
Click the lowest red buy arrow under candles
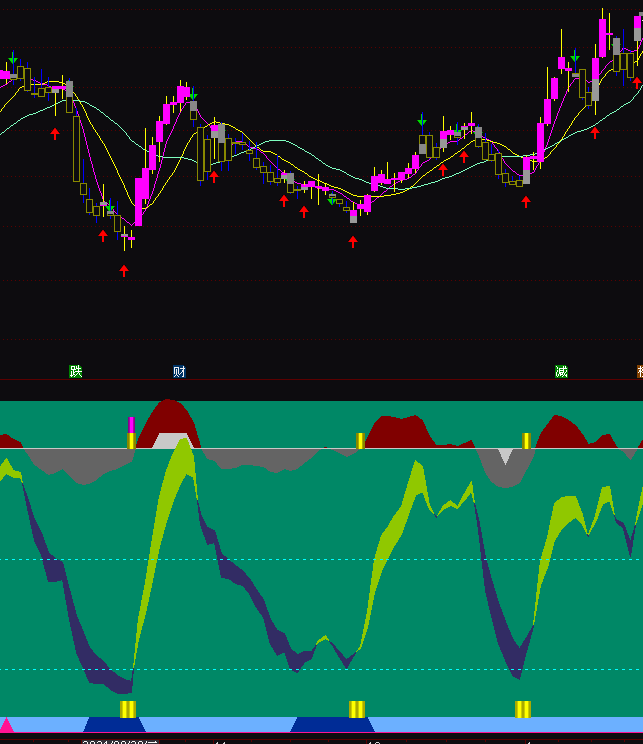pos(124,270)
